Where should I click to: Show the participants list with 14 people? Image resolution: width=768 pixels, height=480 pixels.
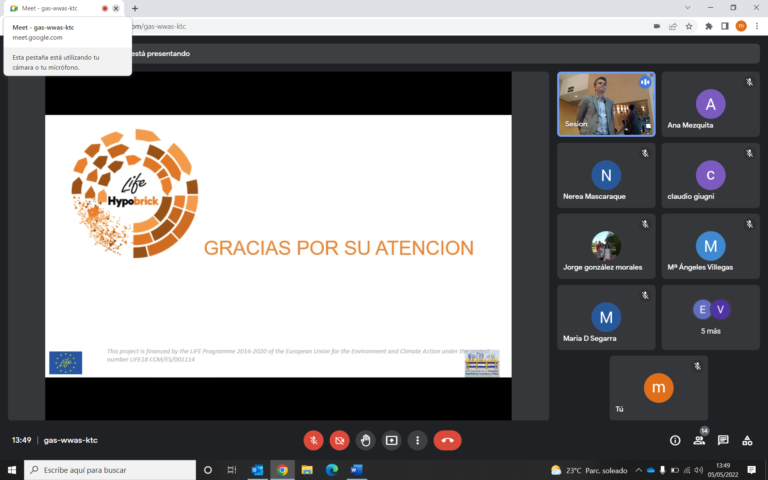[x=699, y=440]
